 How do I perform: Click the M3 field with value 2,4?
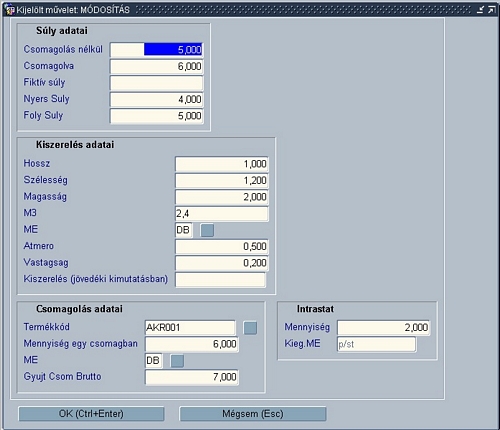[222, 214]
